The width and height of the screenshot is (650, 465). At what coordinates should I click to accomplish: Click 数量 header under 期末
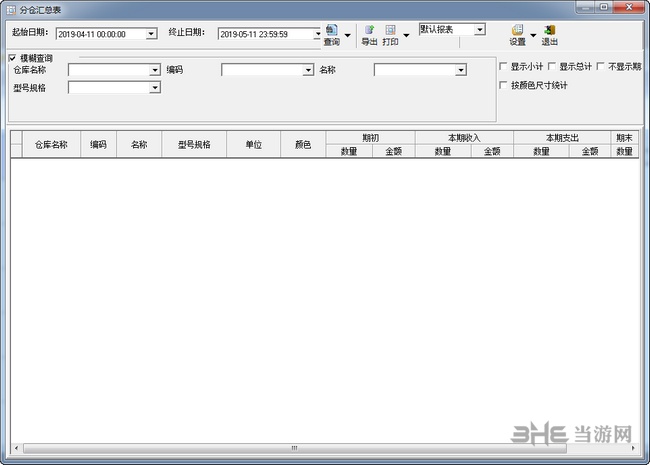coord(624,151)
